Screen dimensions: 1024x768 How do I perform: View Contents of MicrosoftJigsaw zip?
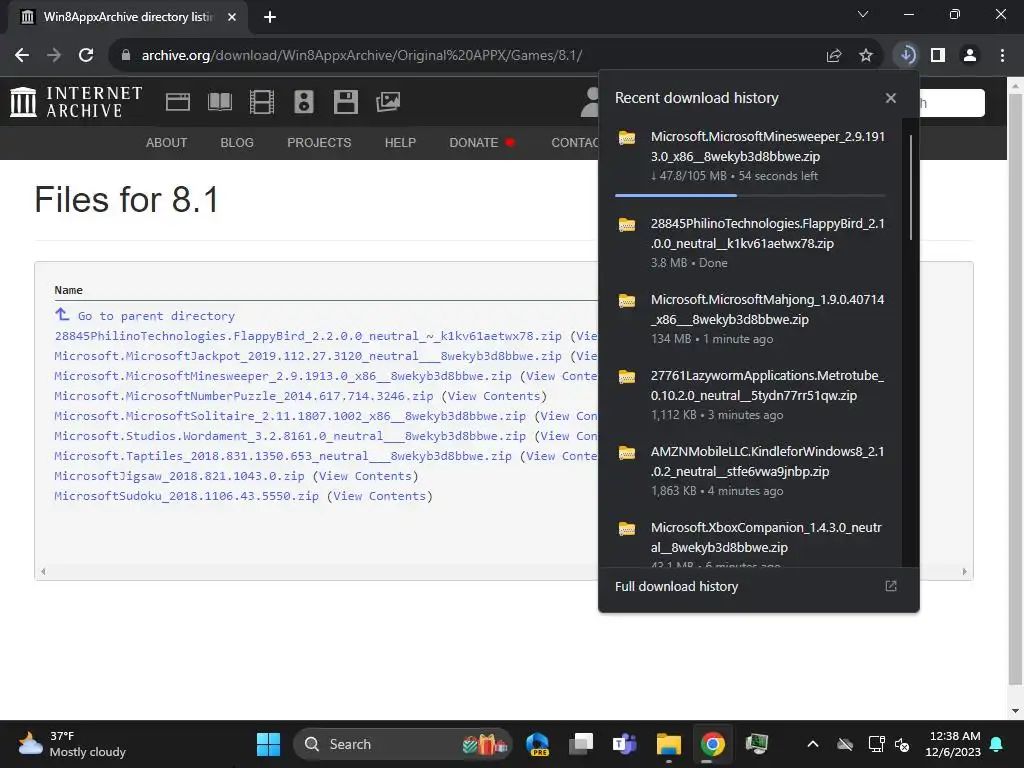(365, 476)
